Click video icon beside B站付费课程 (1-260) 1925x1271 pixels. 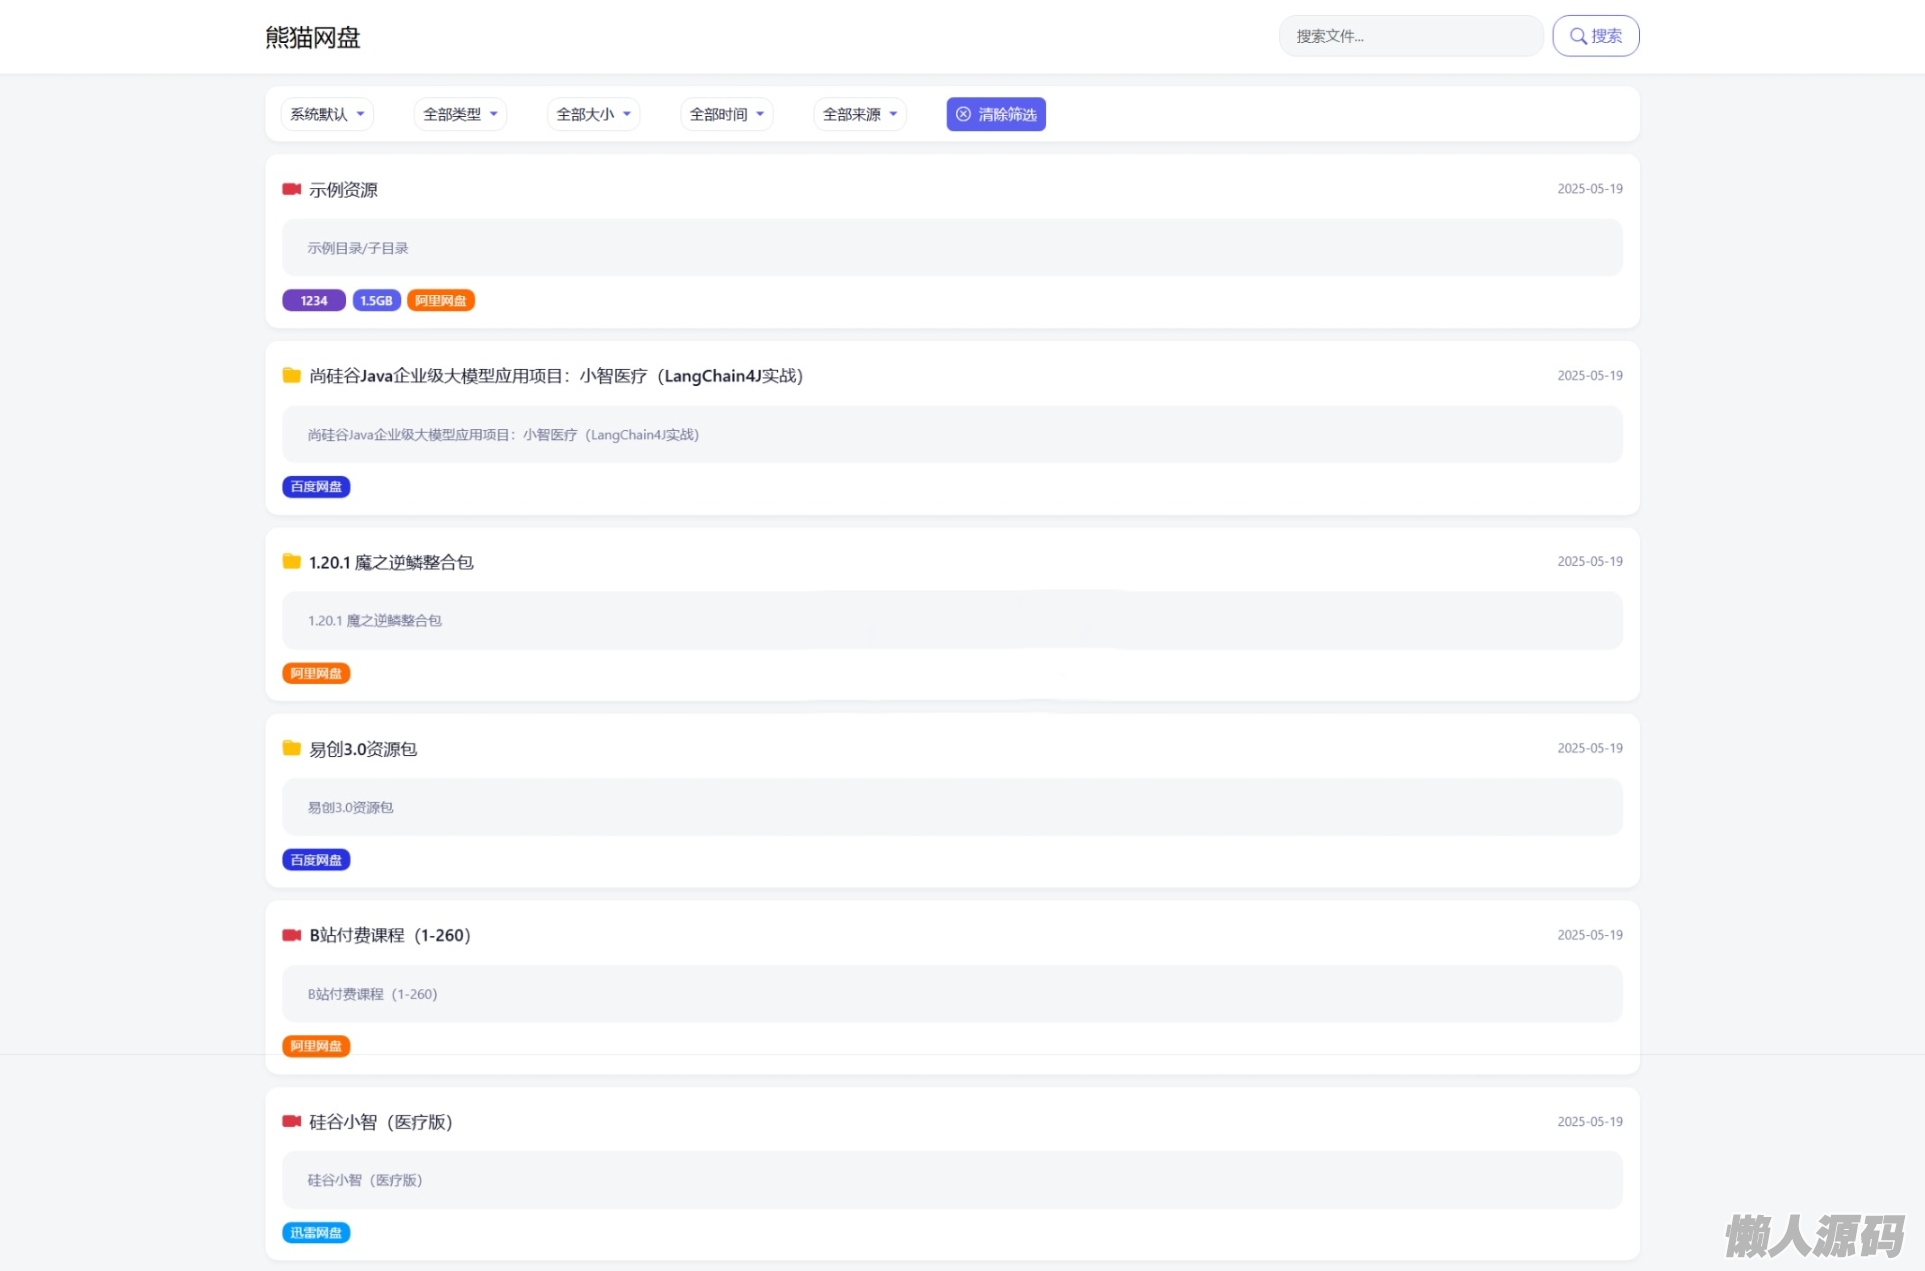291,935
